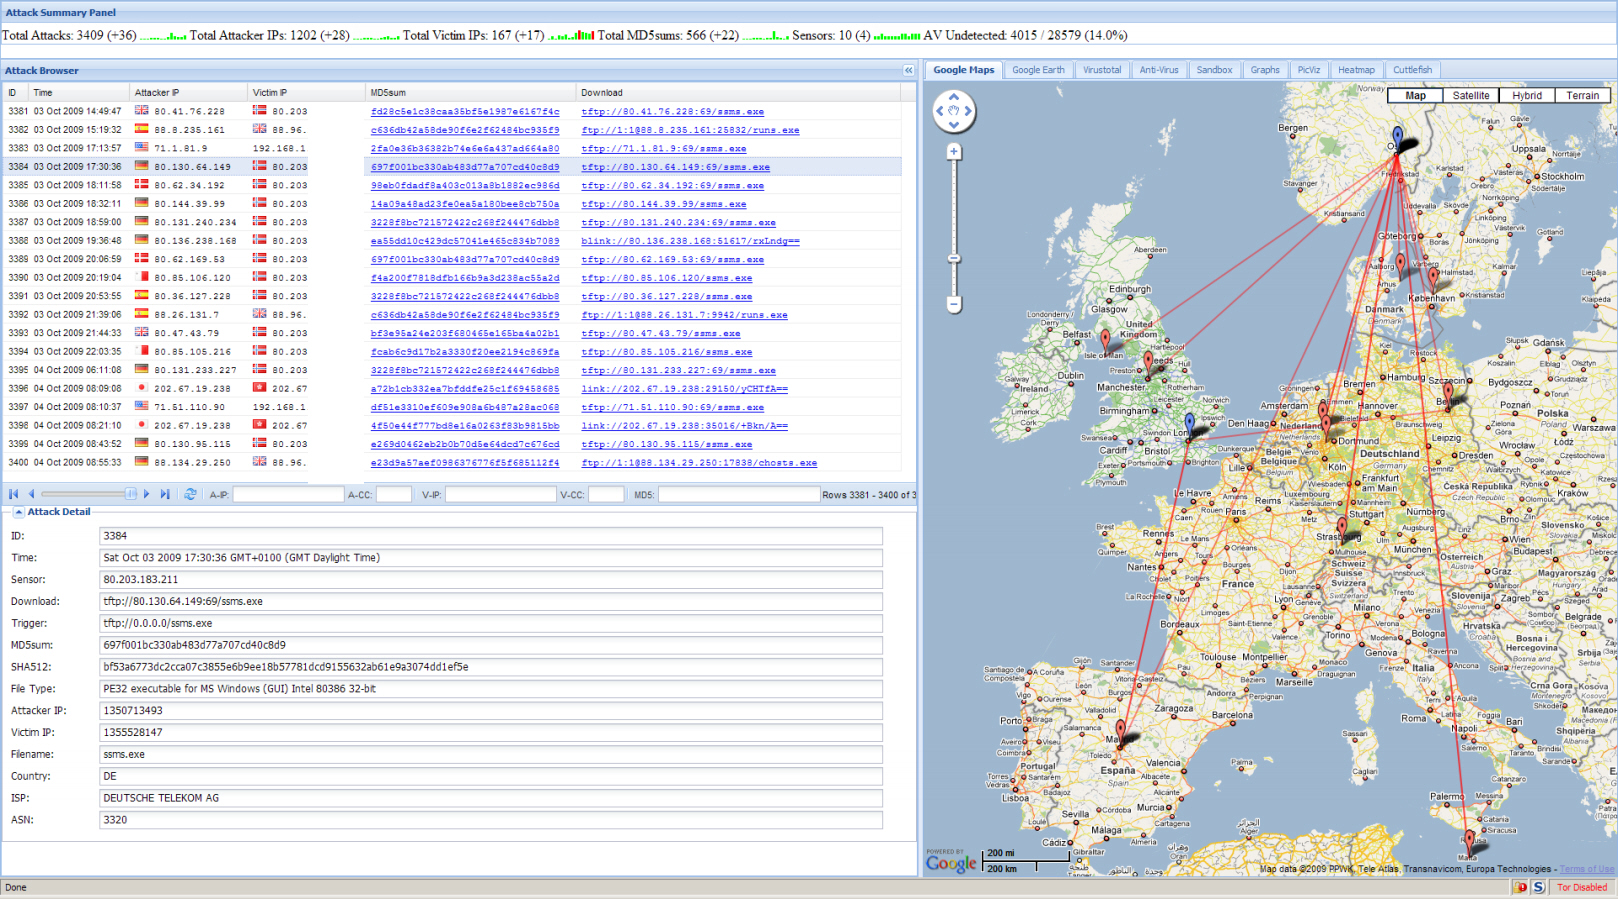Open the Graphs tab
Viewport: 1618px width, 899px height.
pos(1265,70)
